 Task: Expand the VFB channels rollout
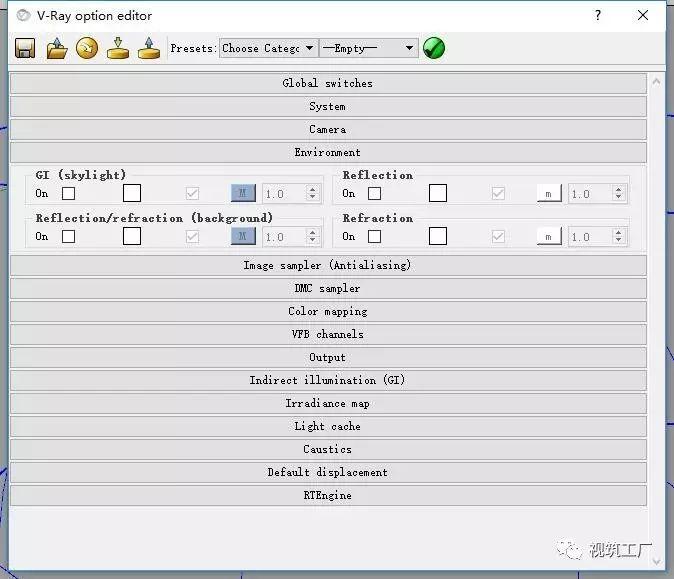[328, 334]
